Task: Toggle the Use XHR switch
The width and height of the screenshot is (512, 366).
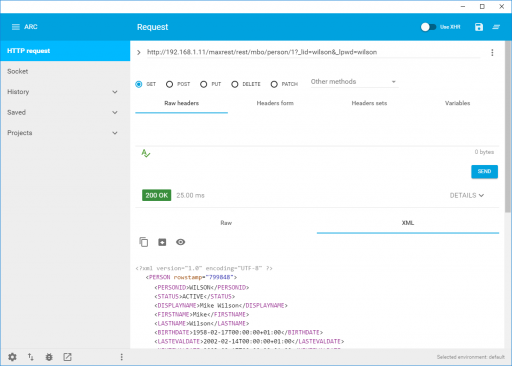Action: [428, 27]
